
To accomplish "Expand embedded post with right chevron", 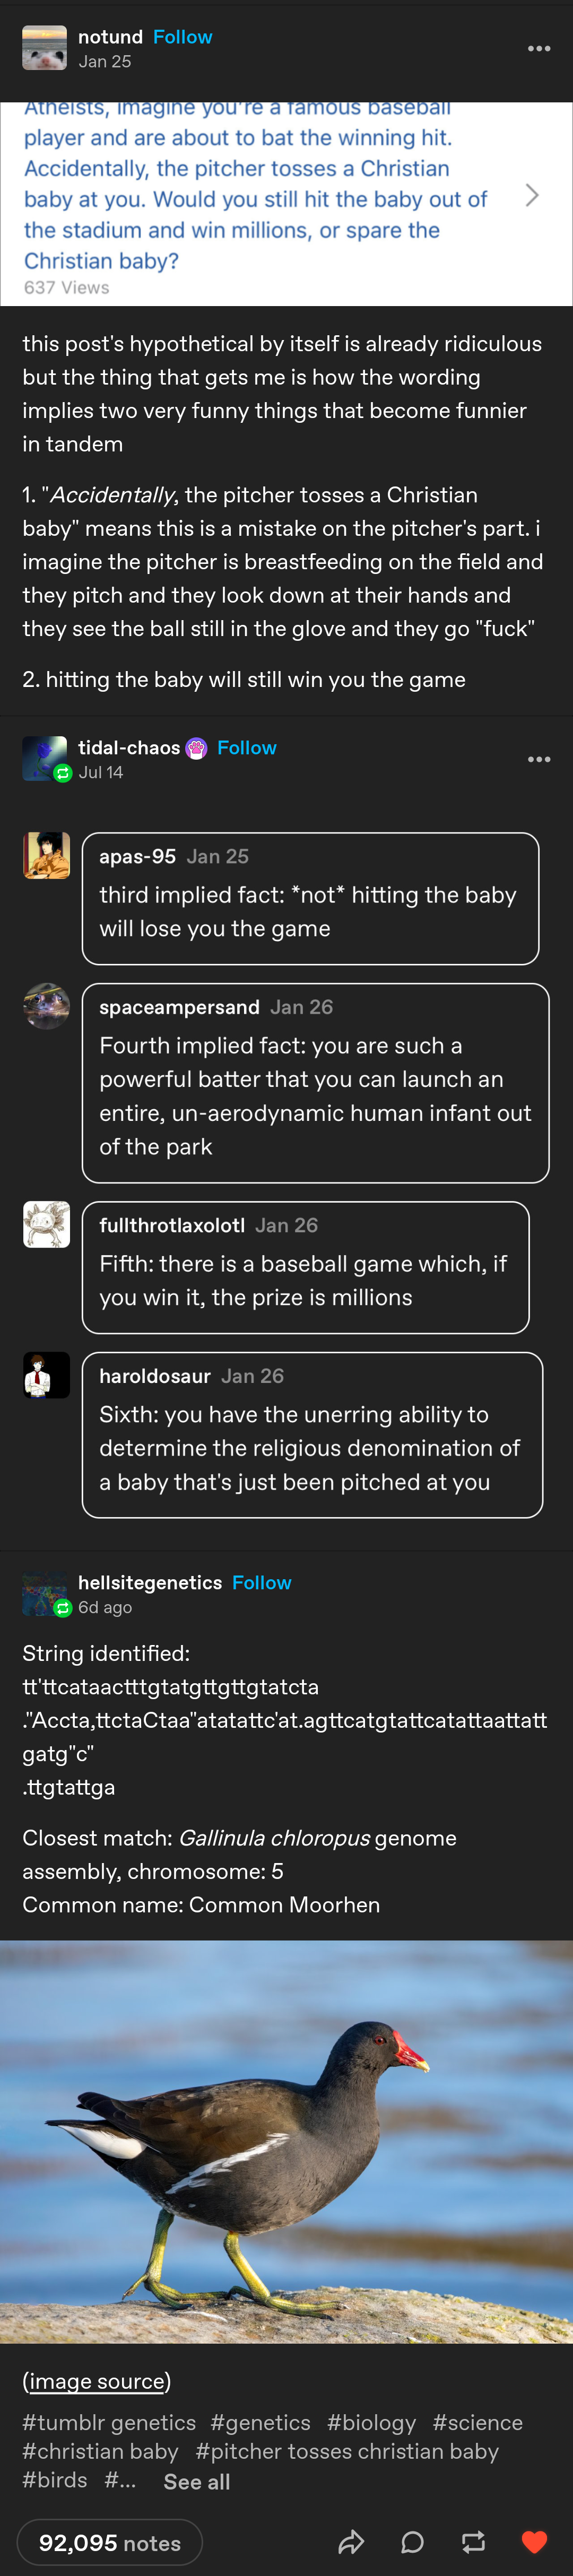I will (x=532, y=195).
